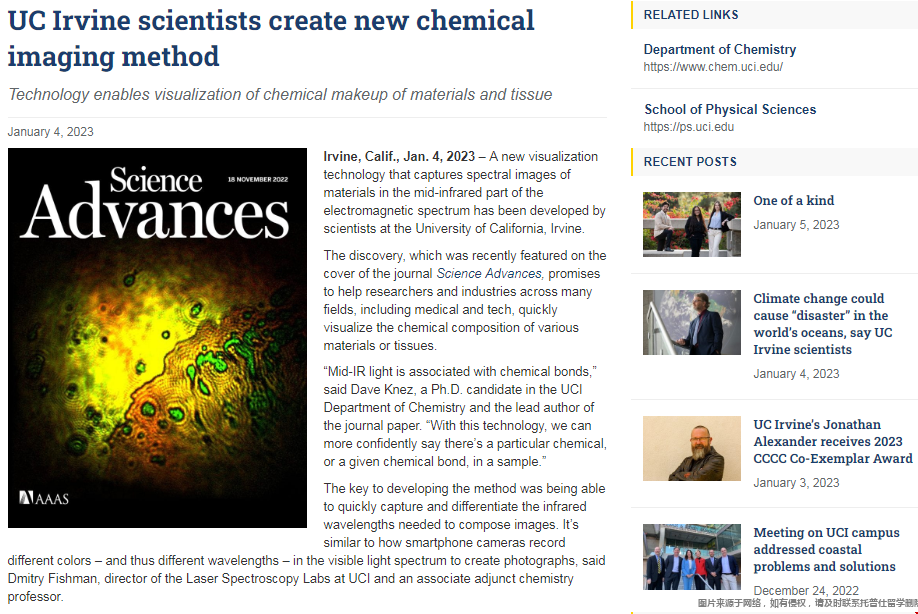Click the 'One of a kind' post photo
Viewport: 918px width, 614px height.
click(x=691, y=224)
